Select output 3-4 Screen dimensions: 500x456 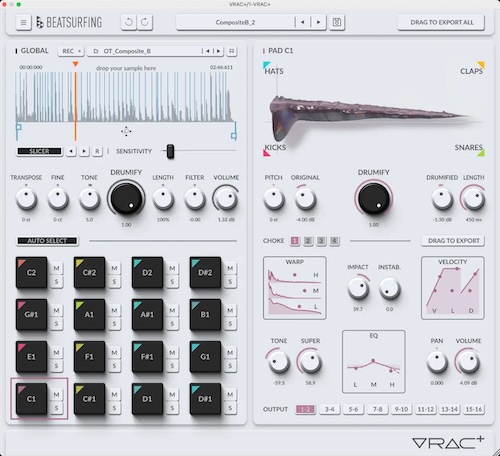pos(329,409)
